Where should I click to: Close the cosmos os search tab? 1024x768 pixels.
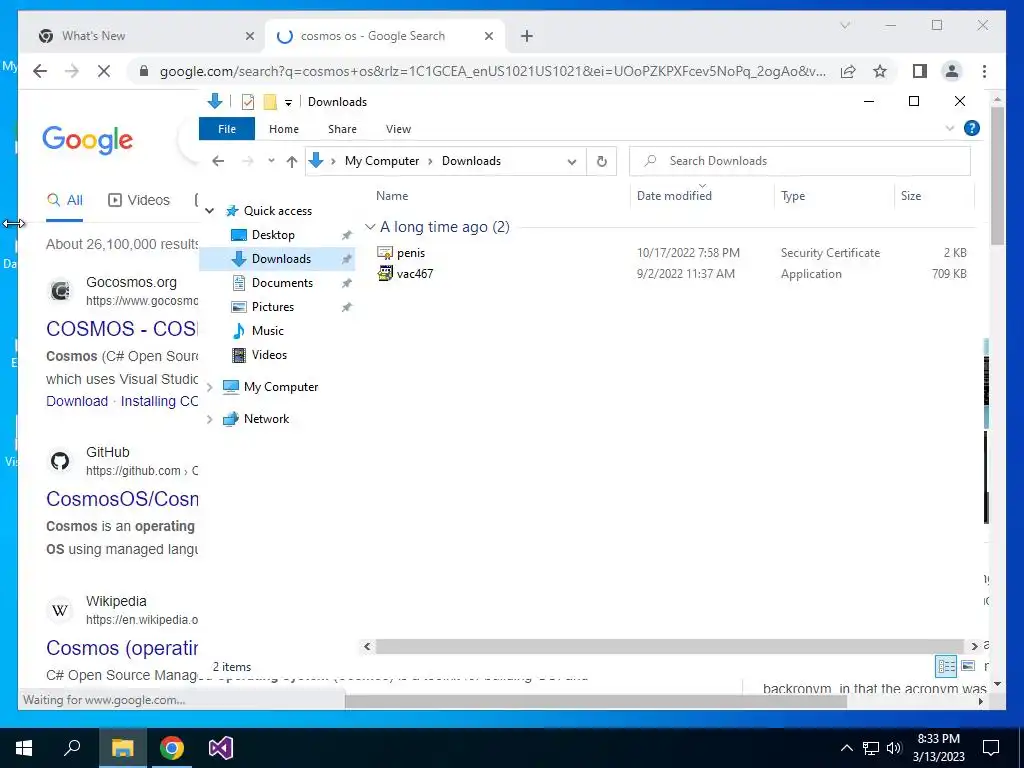pyautogui.click(x=488, y=36)
